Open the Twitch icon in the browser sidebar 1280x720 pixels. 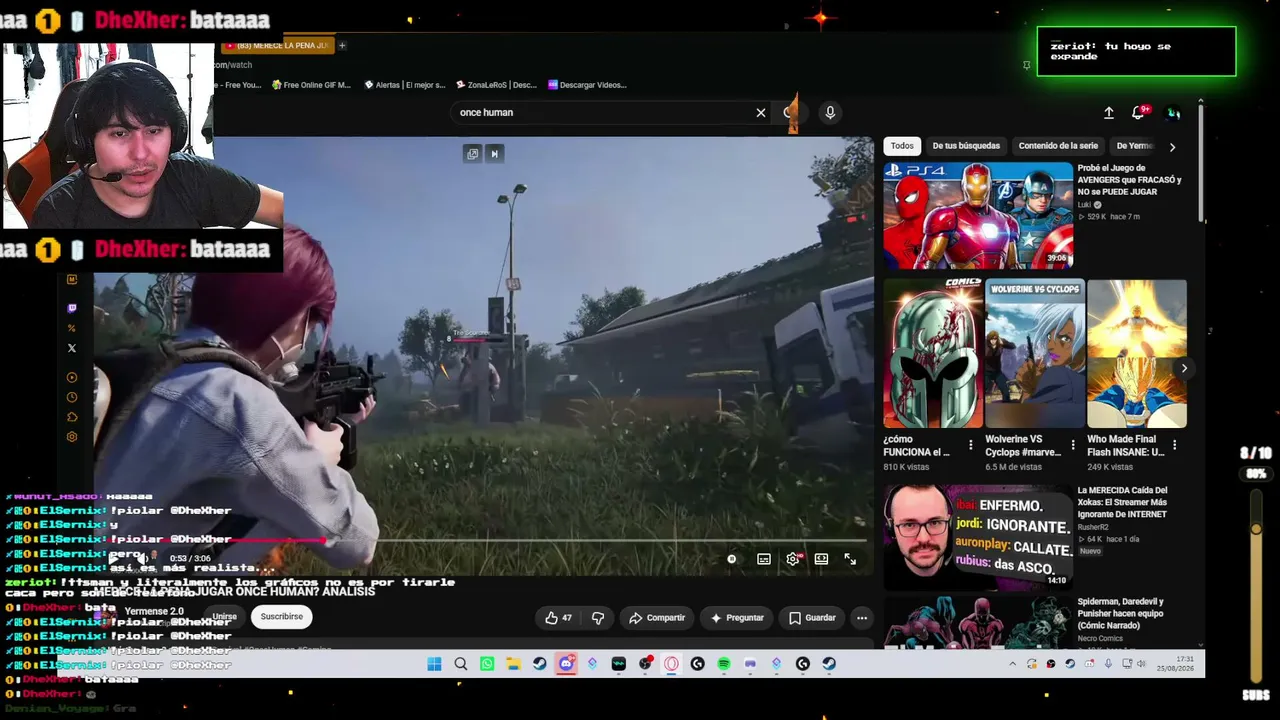pyautogui.click(x=71, y=309)
